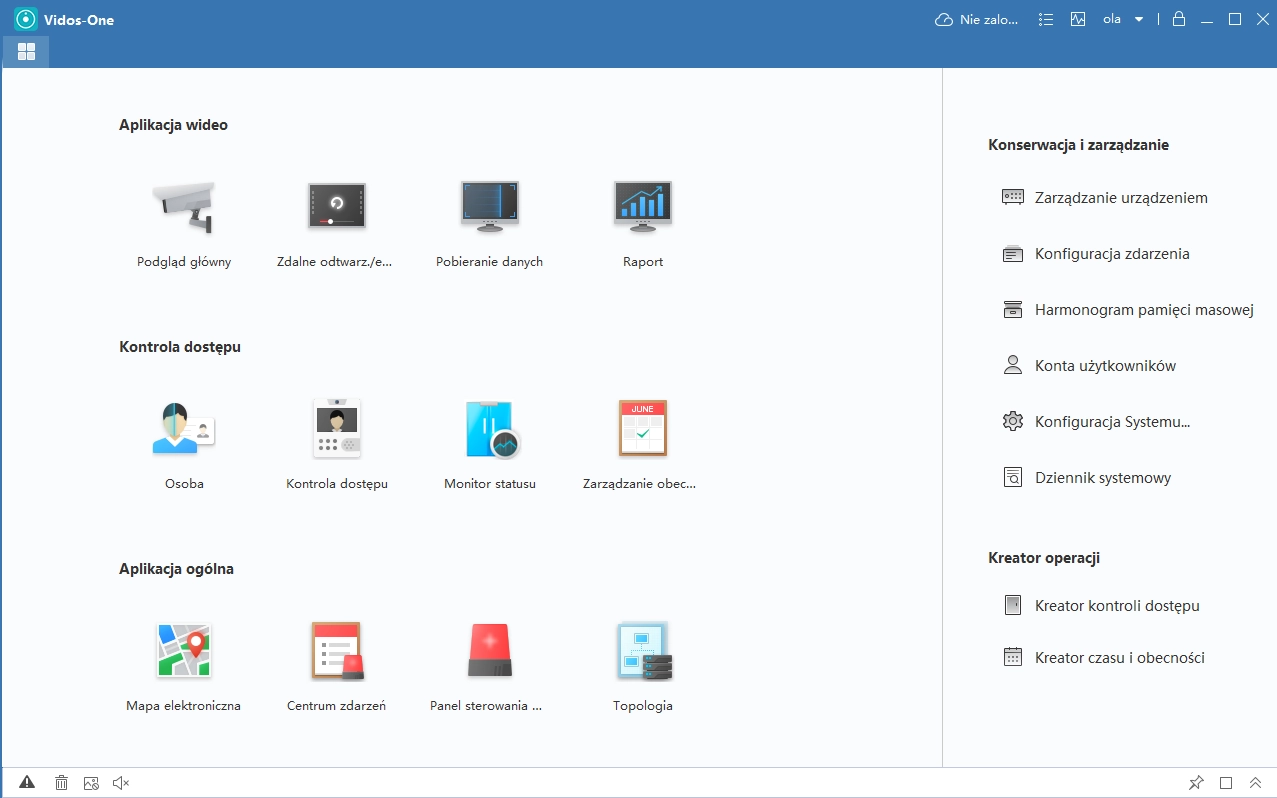The width and height of the screenshot is (1277, 798).
Task: Click the lock screen padlock icon
Action: click(1179, 19)
